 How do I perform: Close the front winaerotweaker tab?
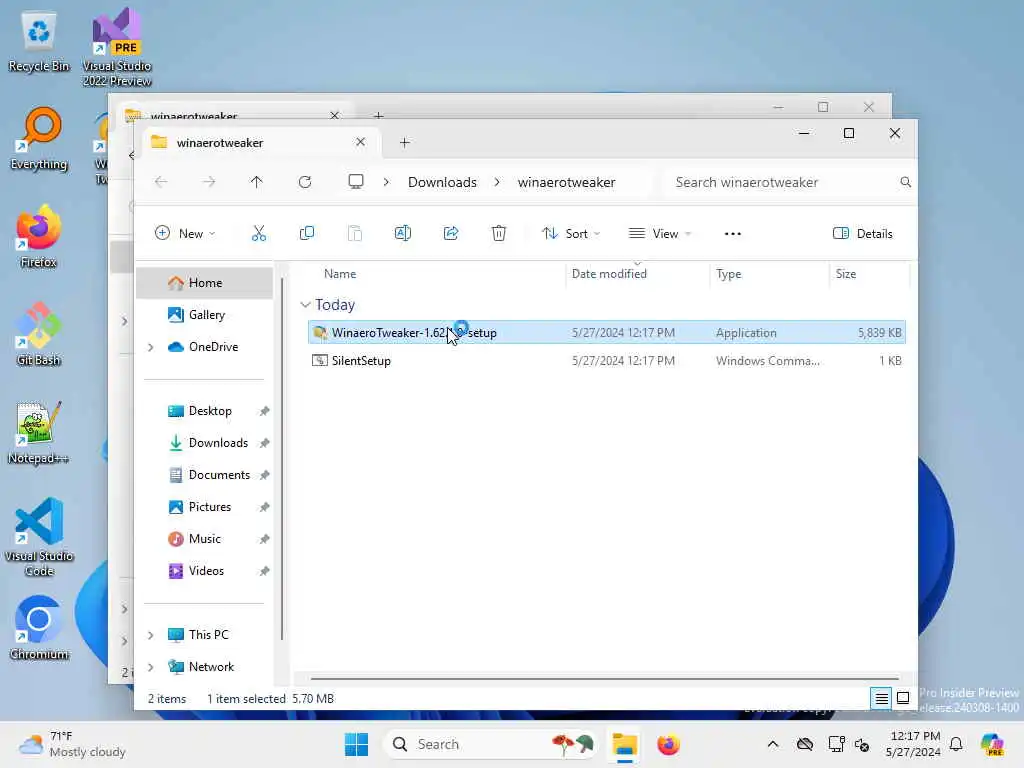360,142
